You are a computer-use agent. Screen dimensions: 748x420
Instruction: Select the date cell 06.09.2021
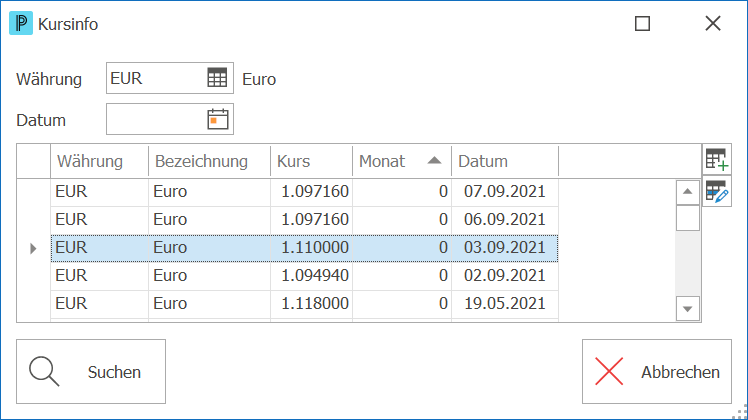pos(505,220)
